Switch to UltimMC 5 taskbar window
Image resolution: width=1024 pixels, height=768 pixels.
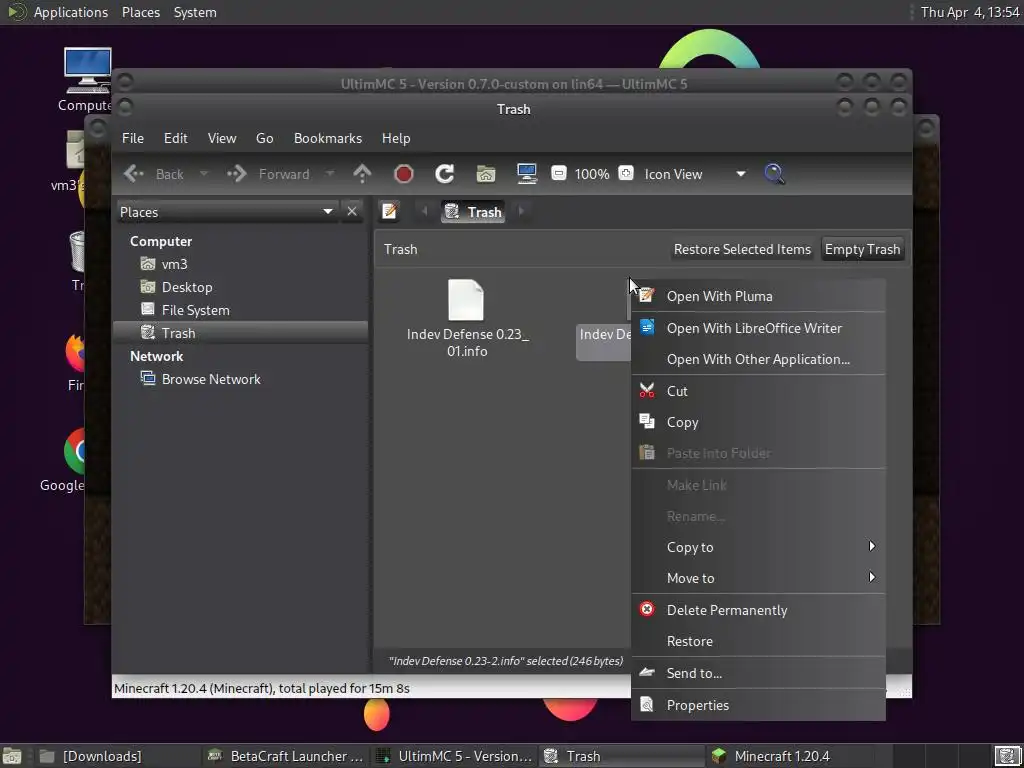(454, 756)
